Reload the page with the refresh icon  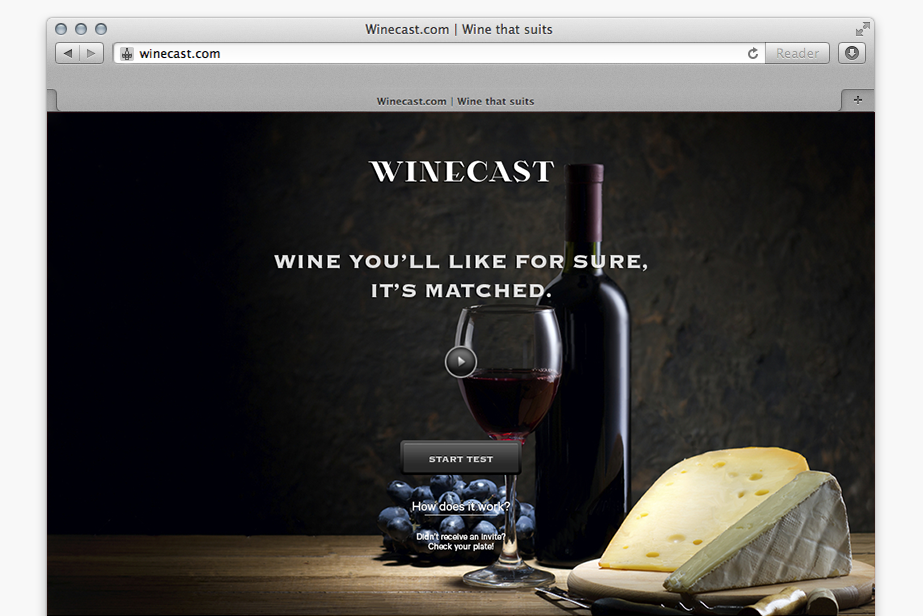click(x=752, y=54)
